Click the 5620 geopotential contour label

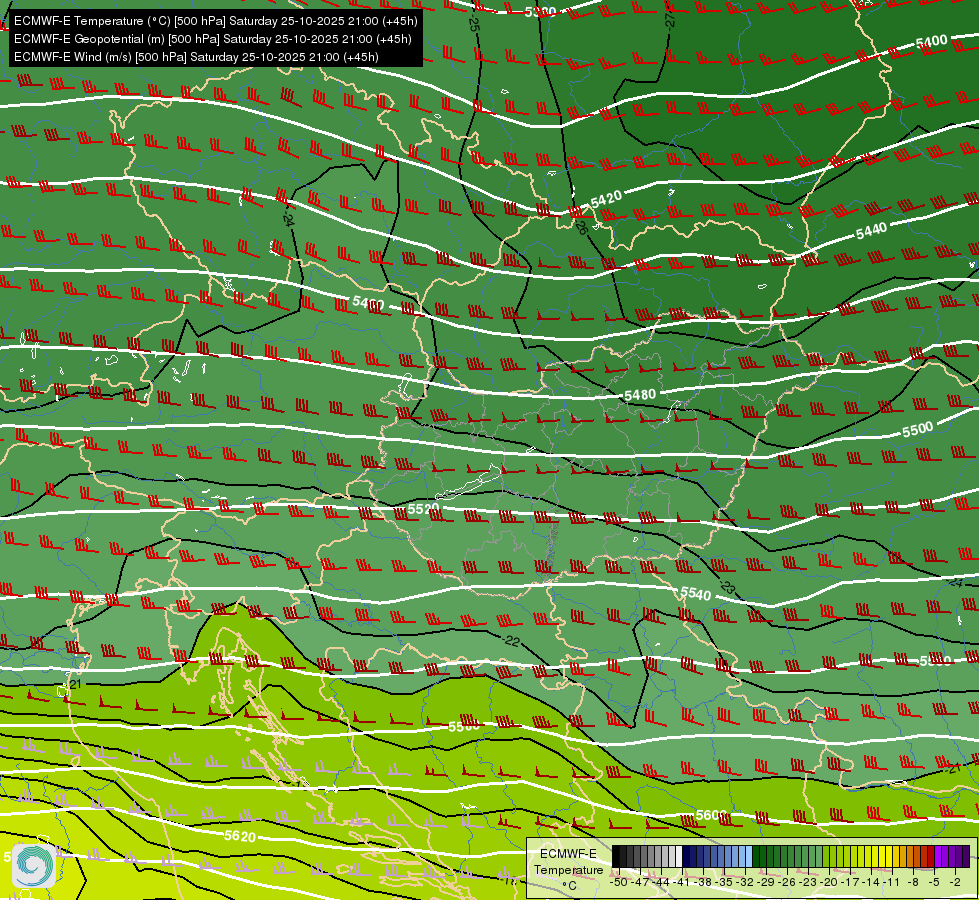point(240,836)
